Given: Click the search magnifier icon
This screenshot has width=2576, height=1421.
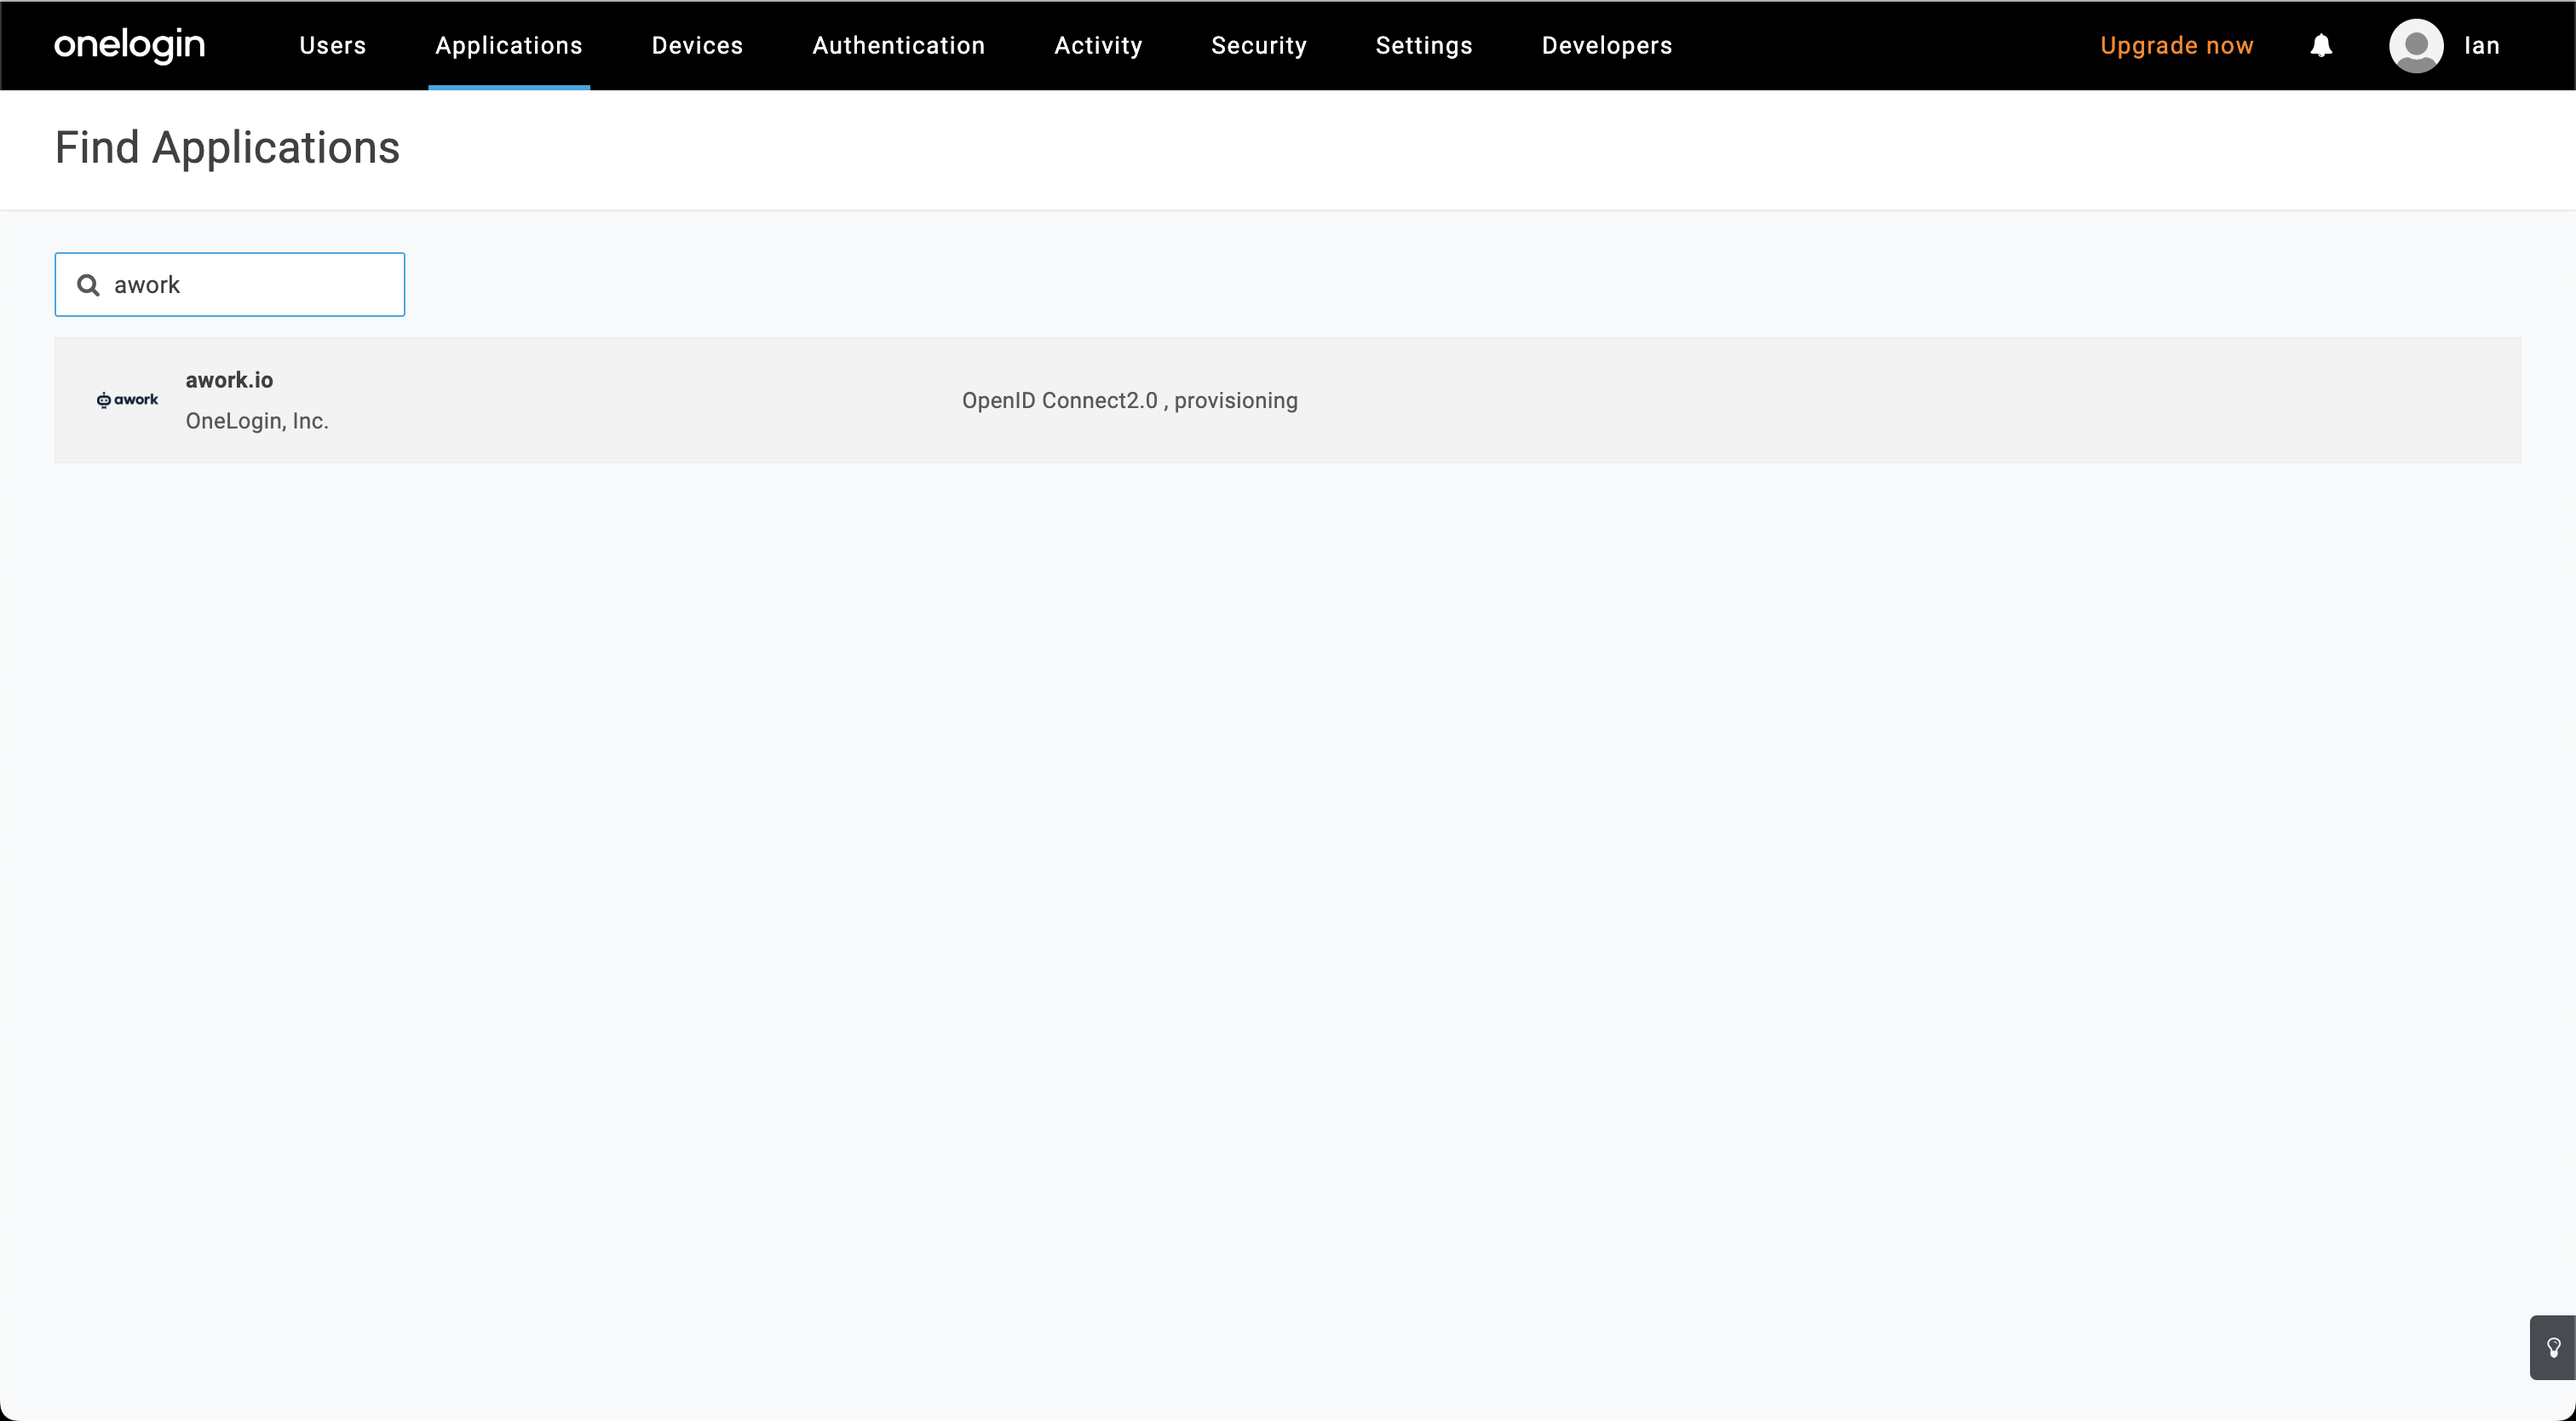Looking at the screenshot, I should point(88,285).
